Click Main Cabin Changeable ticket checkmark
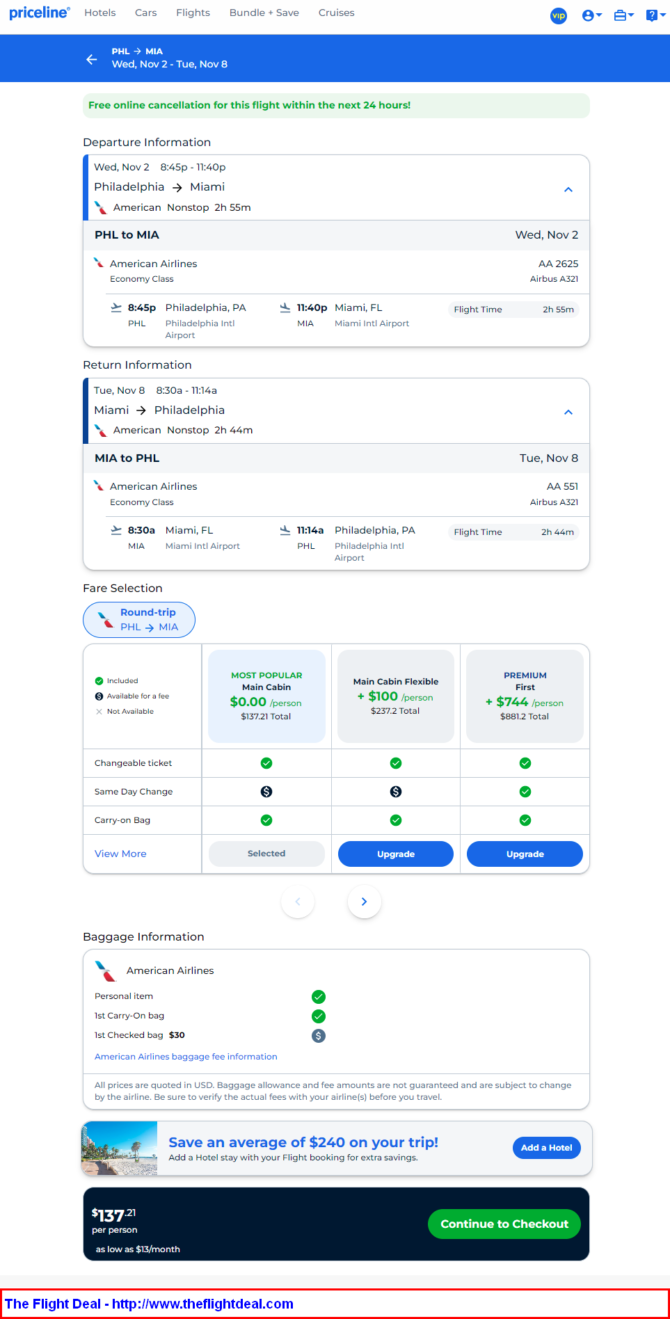Screen dimensions: 670x1319 pos(266,763)
